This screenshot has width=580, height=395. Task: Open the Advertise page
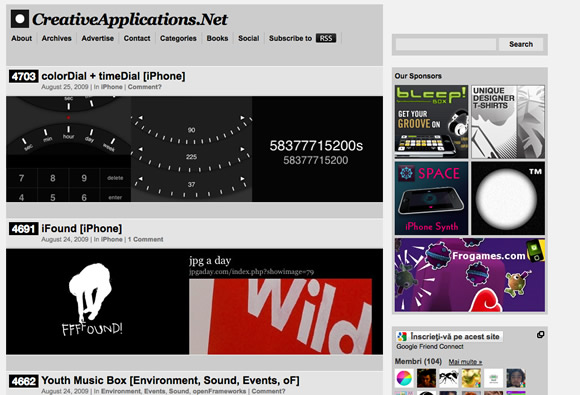pyautogui.click(x=98, y=38)
